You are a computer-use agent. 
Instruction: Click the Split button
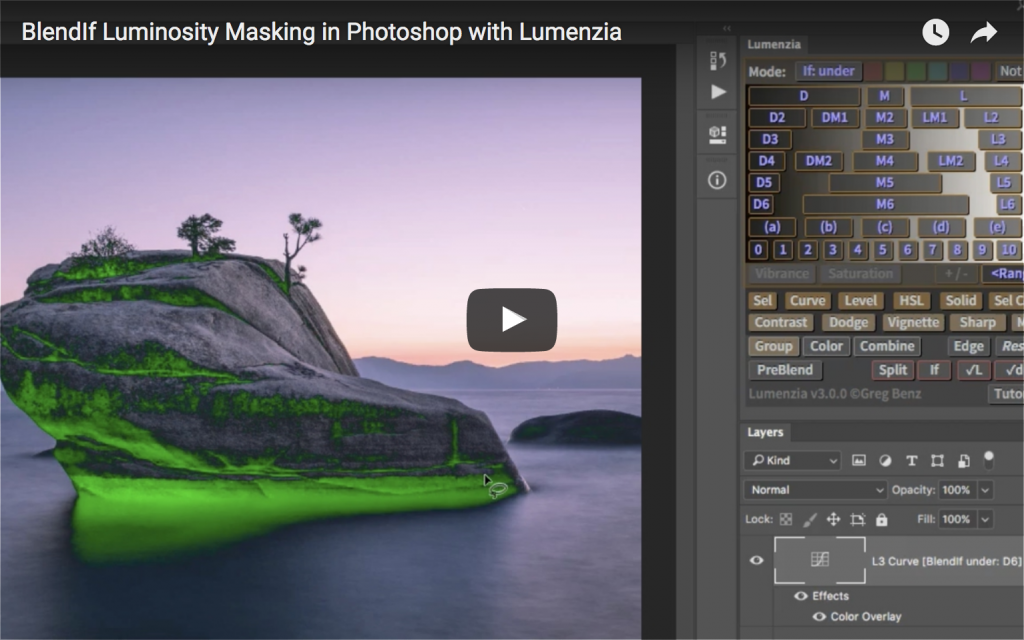[892, 370]
